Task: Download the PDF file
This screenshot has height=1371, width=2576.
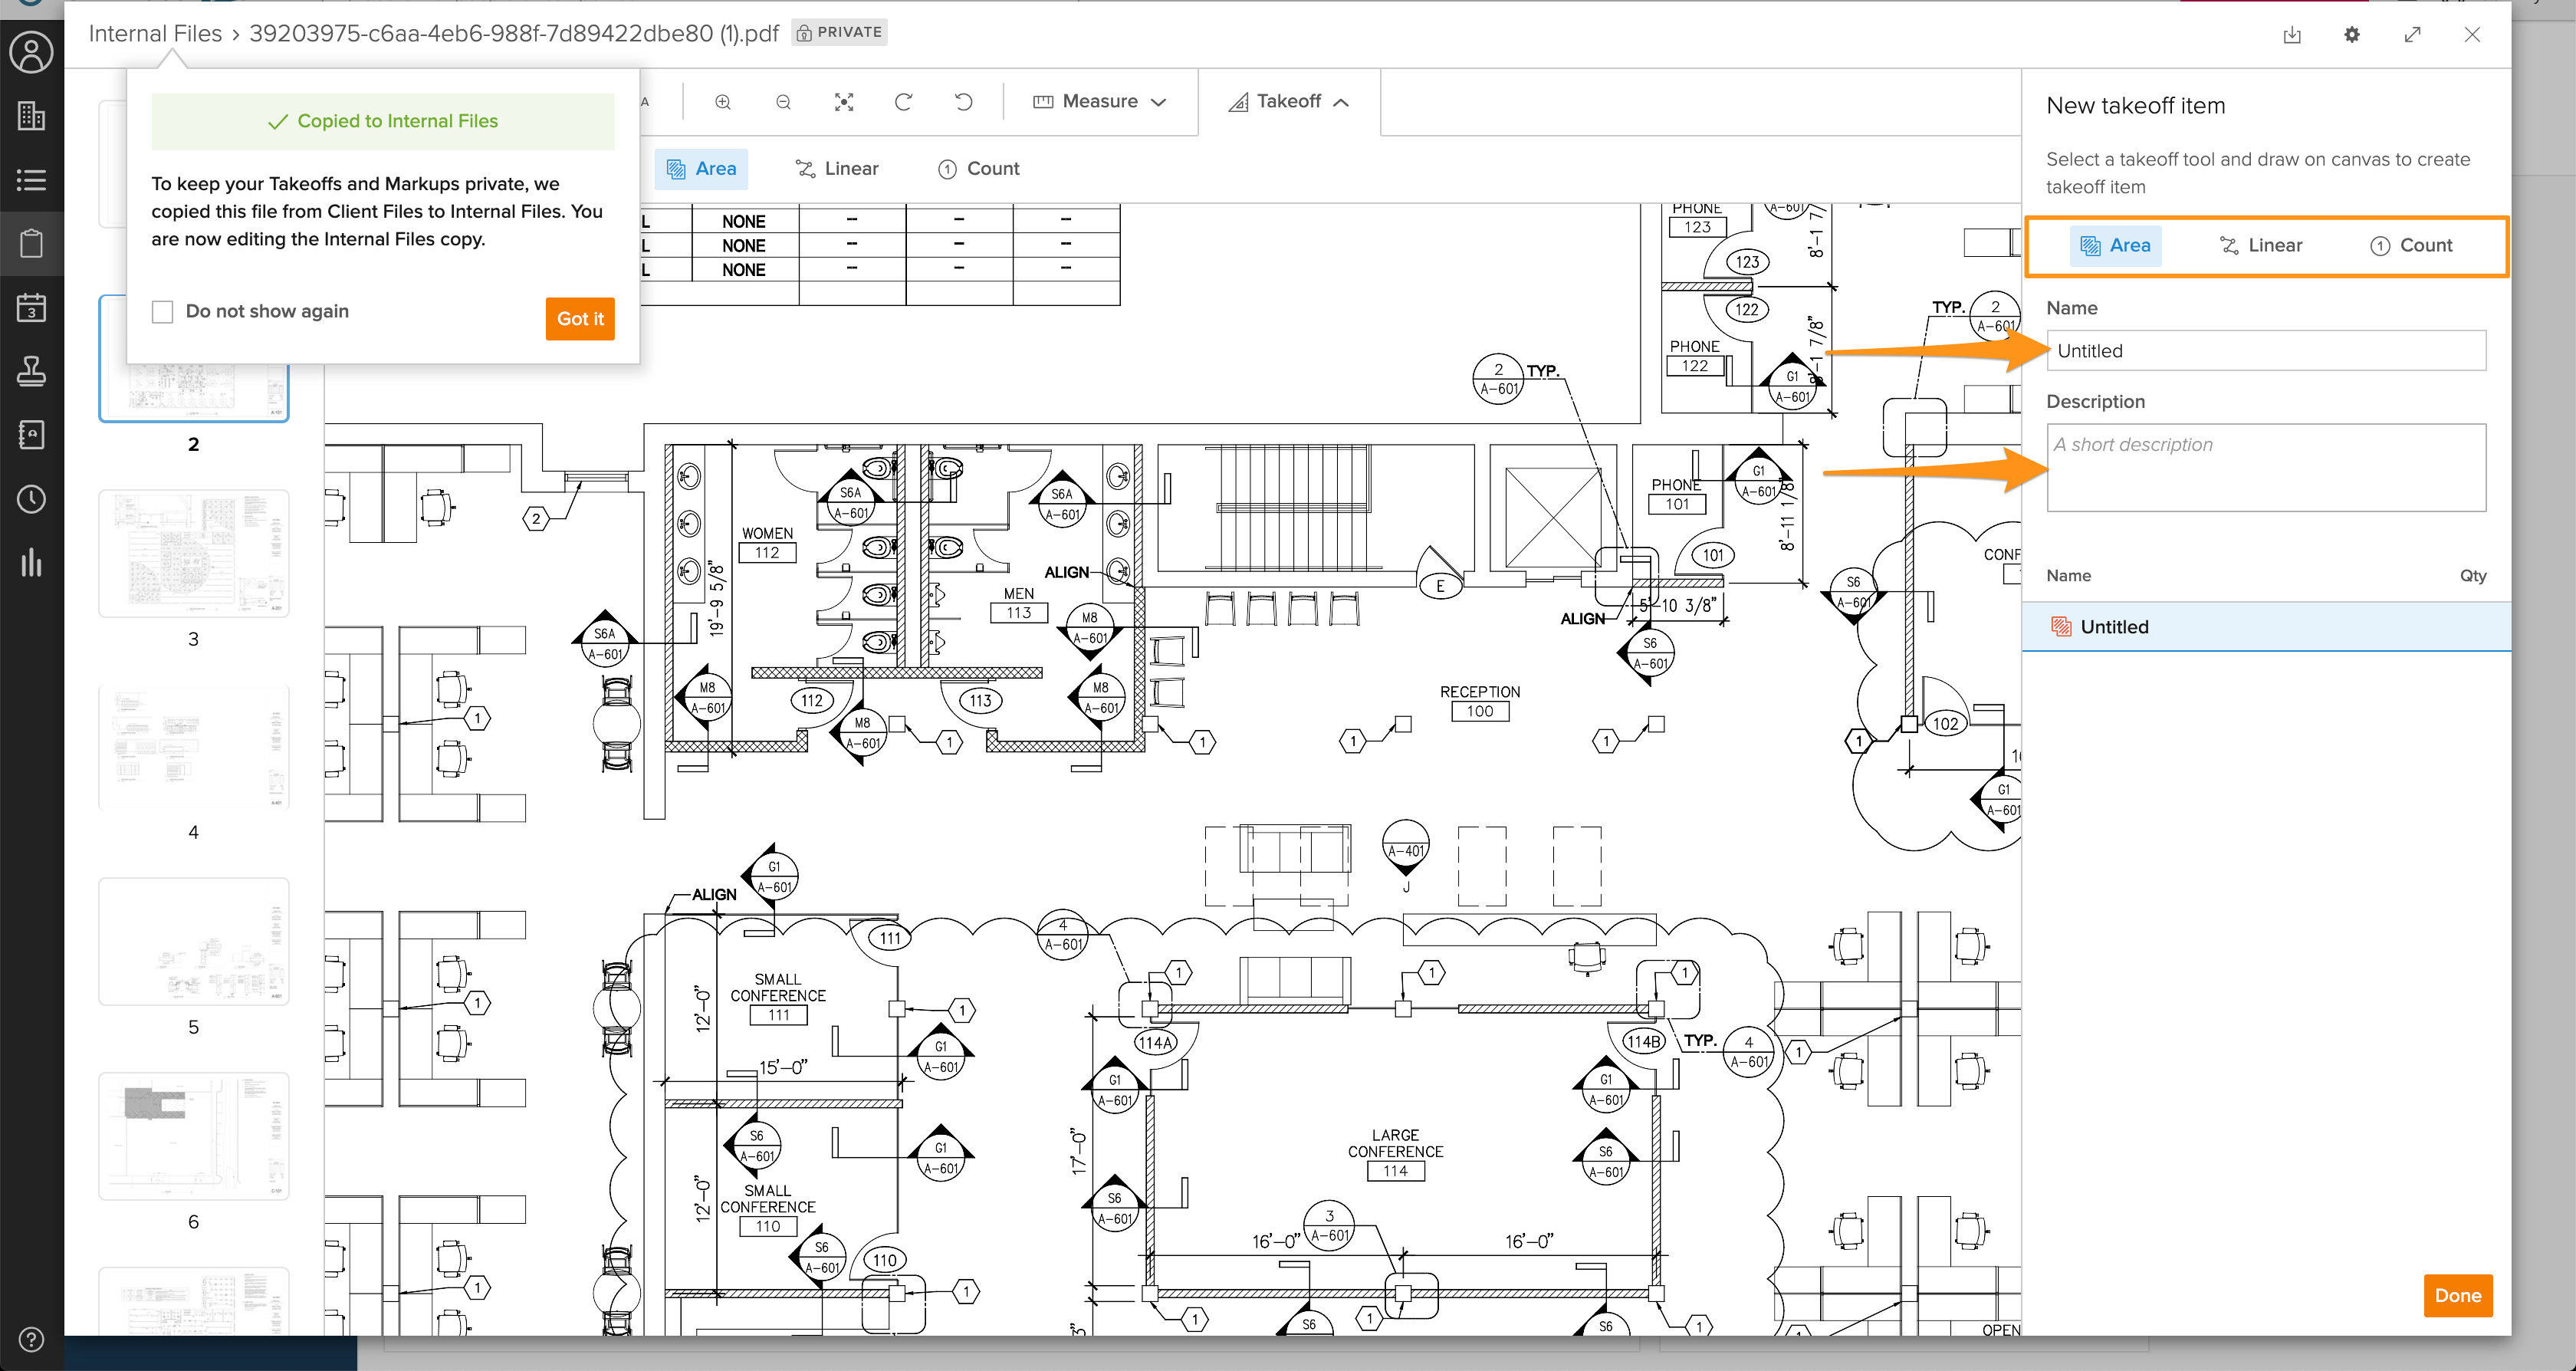Action: tap(2292, 35)
